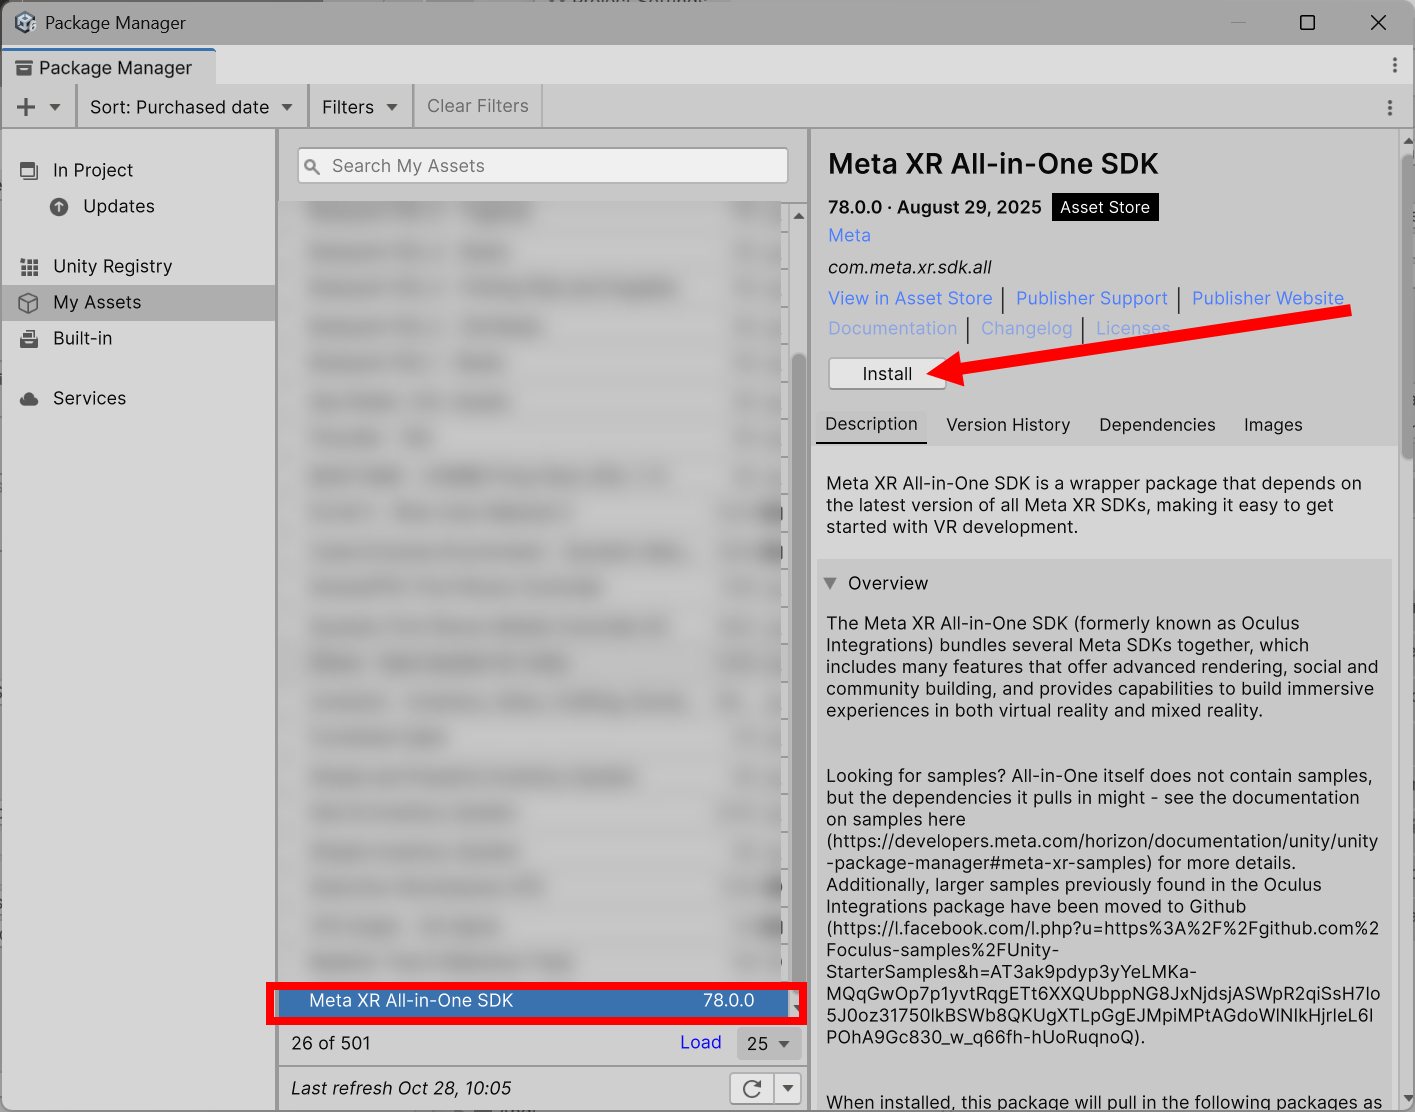This screenshot has width=1415, height=1112.
Task: Click the Search My Assets field
Action: (x=543, y=166)
